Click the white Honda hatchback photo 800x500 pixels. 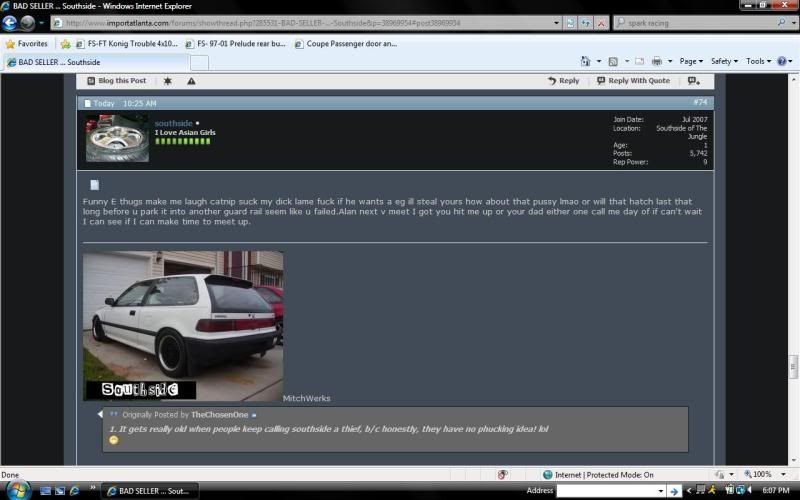(x=182, y=325)
